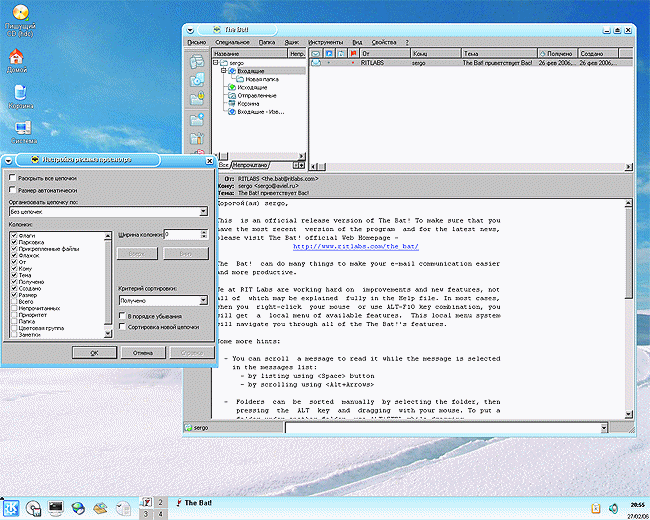Open the Корзина desktop trash icon
Screen dimensions: 650x520
20,92
